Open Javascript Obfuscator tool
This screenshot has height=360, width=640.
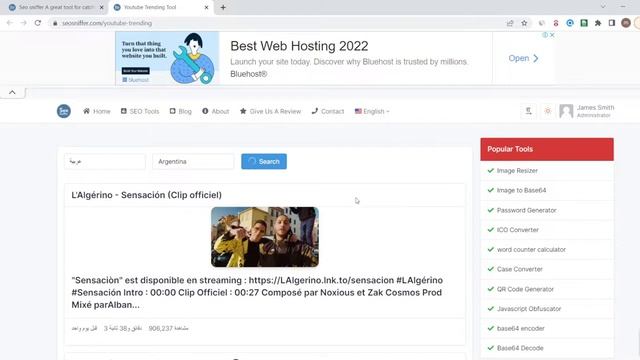pyautogui.click(x=529, y=309)
